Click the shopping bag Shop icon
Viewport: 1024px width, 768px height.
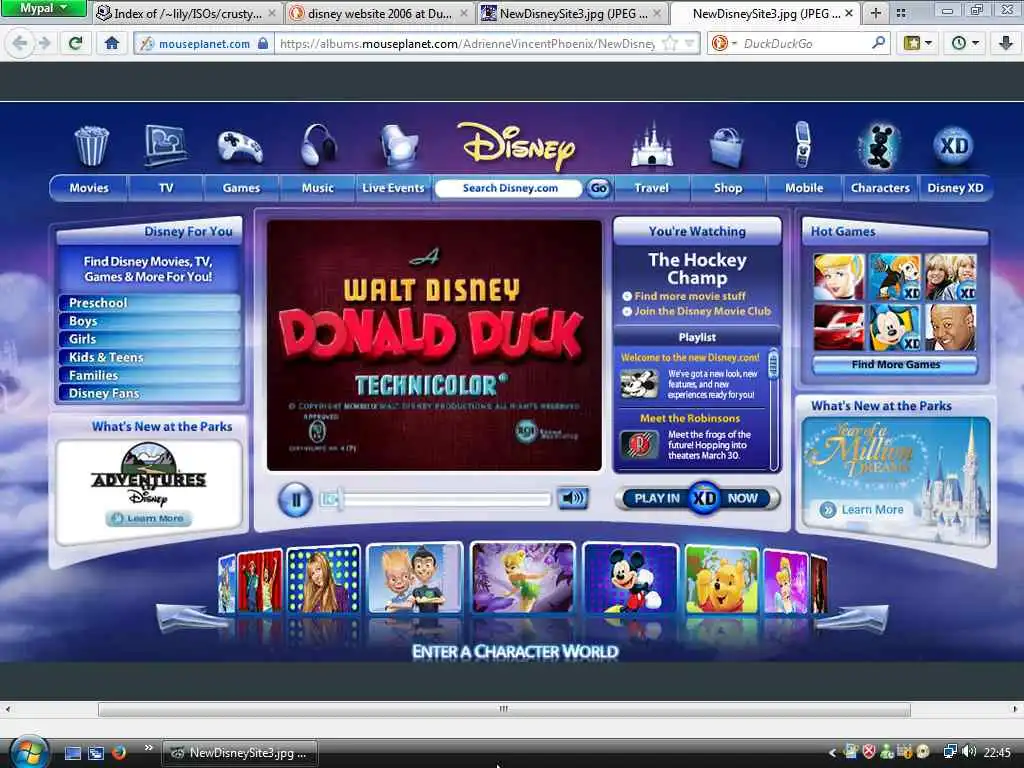coord(726,147)
